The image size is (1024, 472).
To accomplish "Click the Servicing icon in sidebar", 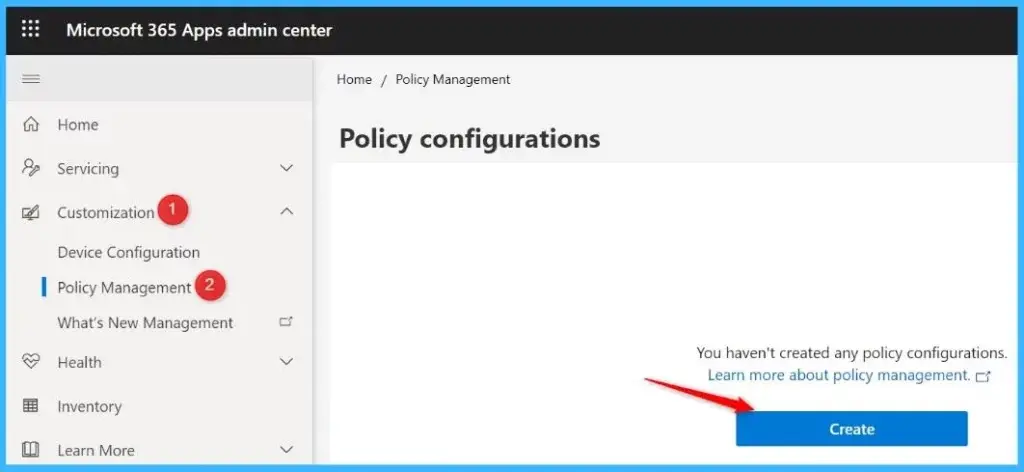I will pos(31,169).
